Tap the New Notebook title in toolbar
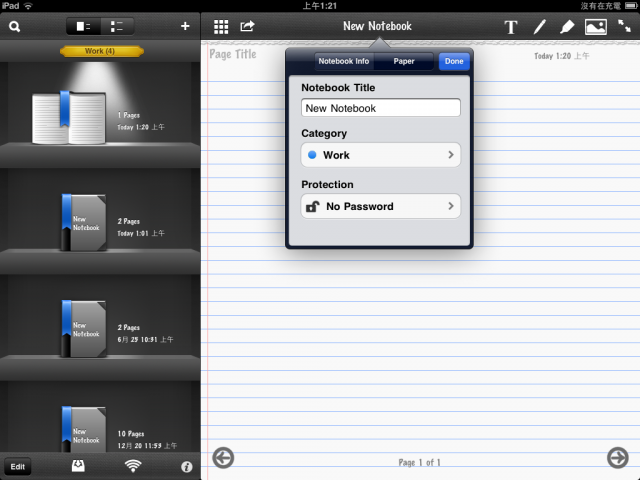This screenshot has width=640, height=480. tap(377, 27)
